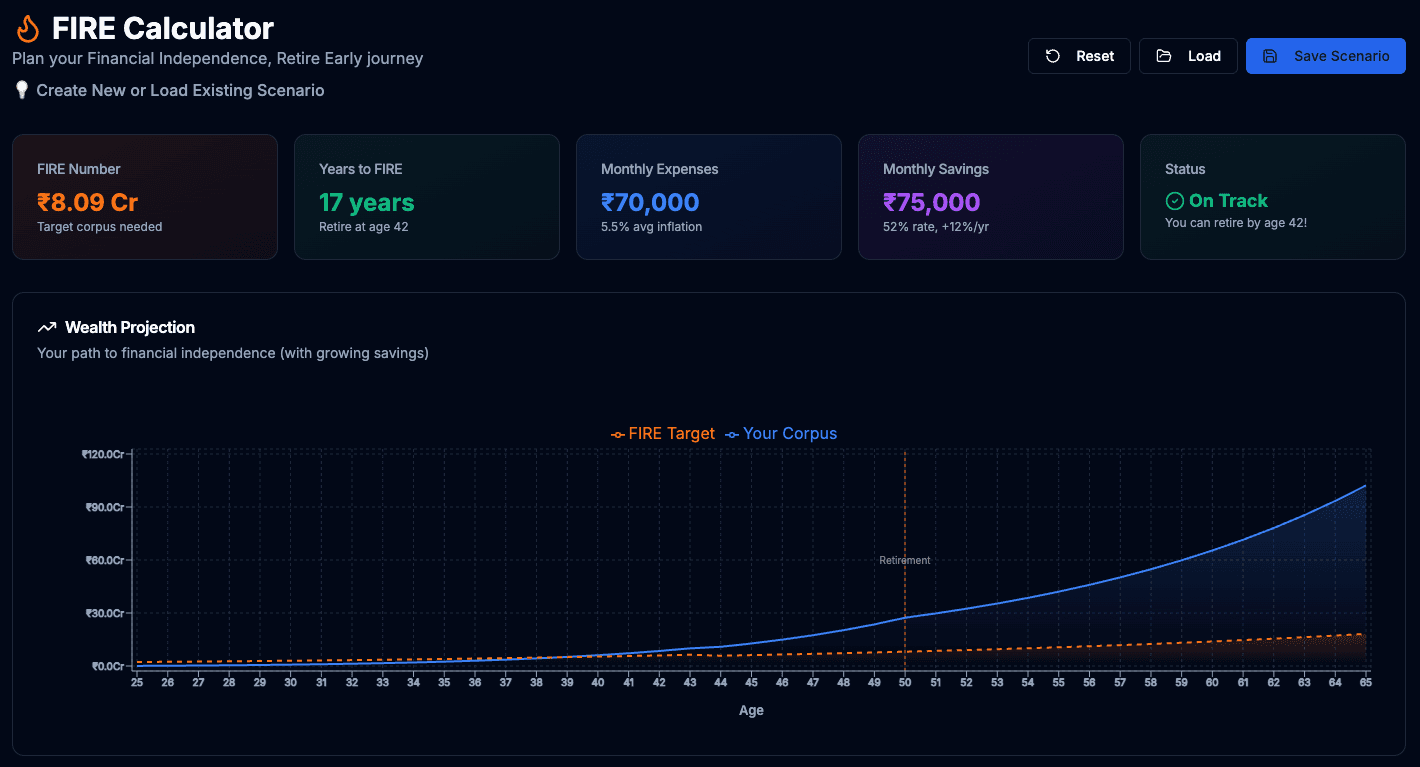Click the Create New or Load Existing Scenario text

[x=180, y=90]
